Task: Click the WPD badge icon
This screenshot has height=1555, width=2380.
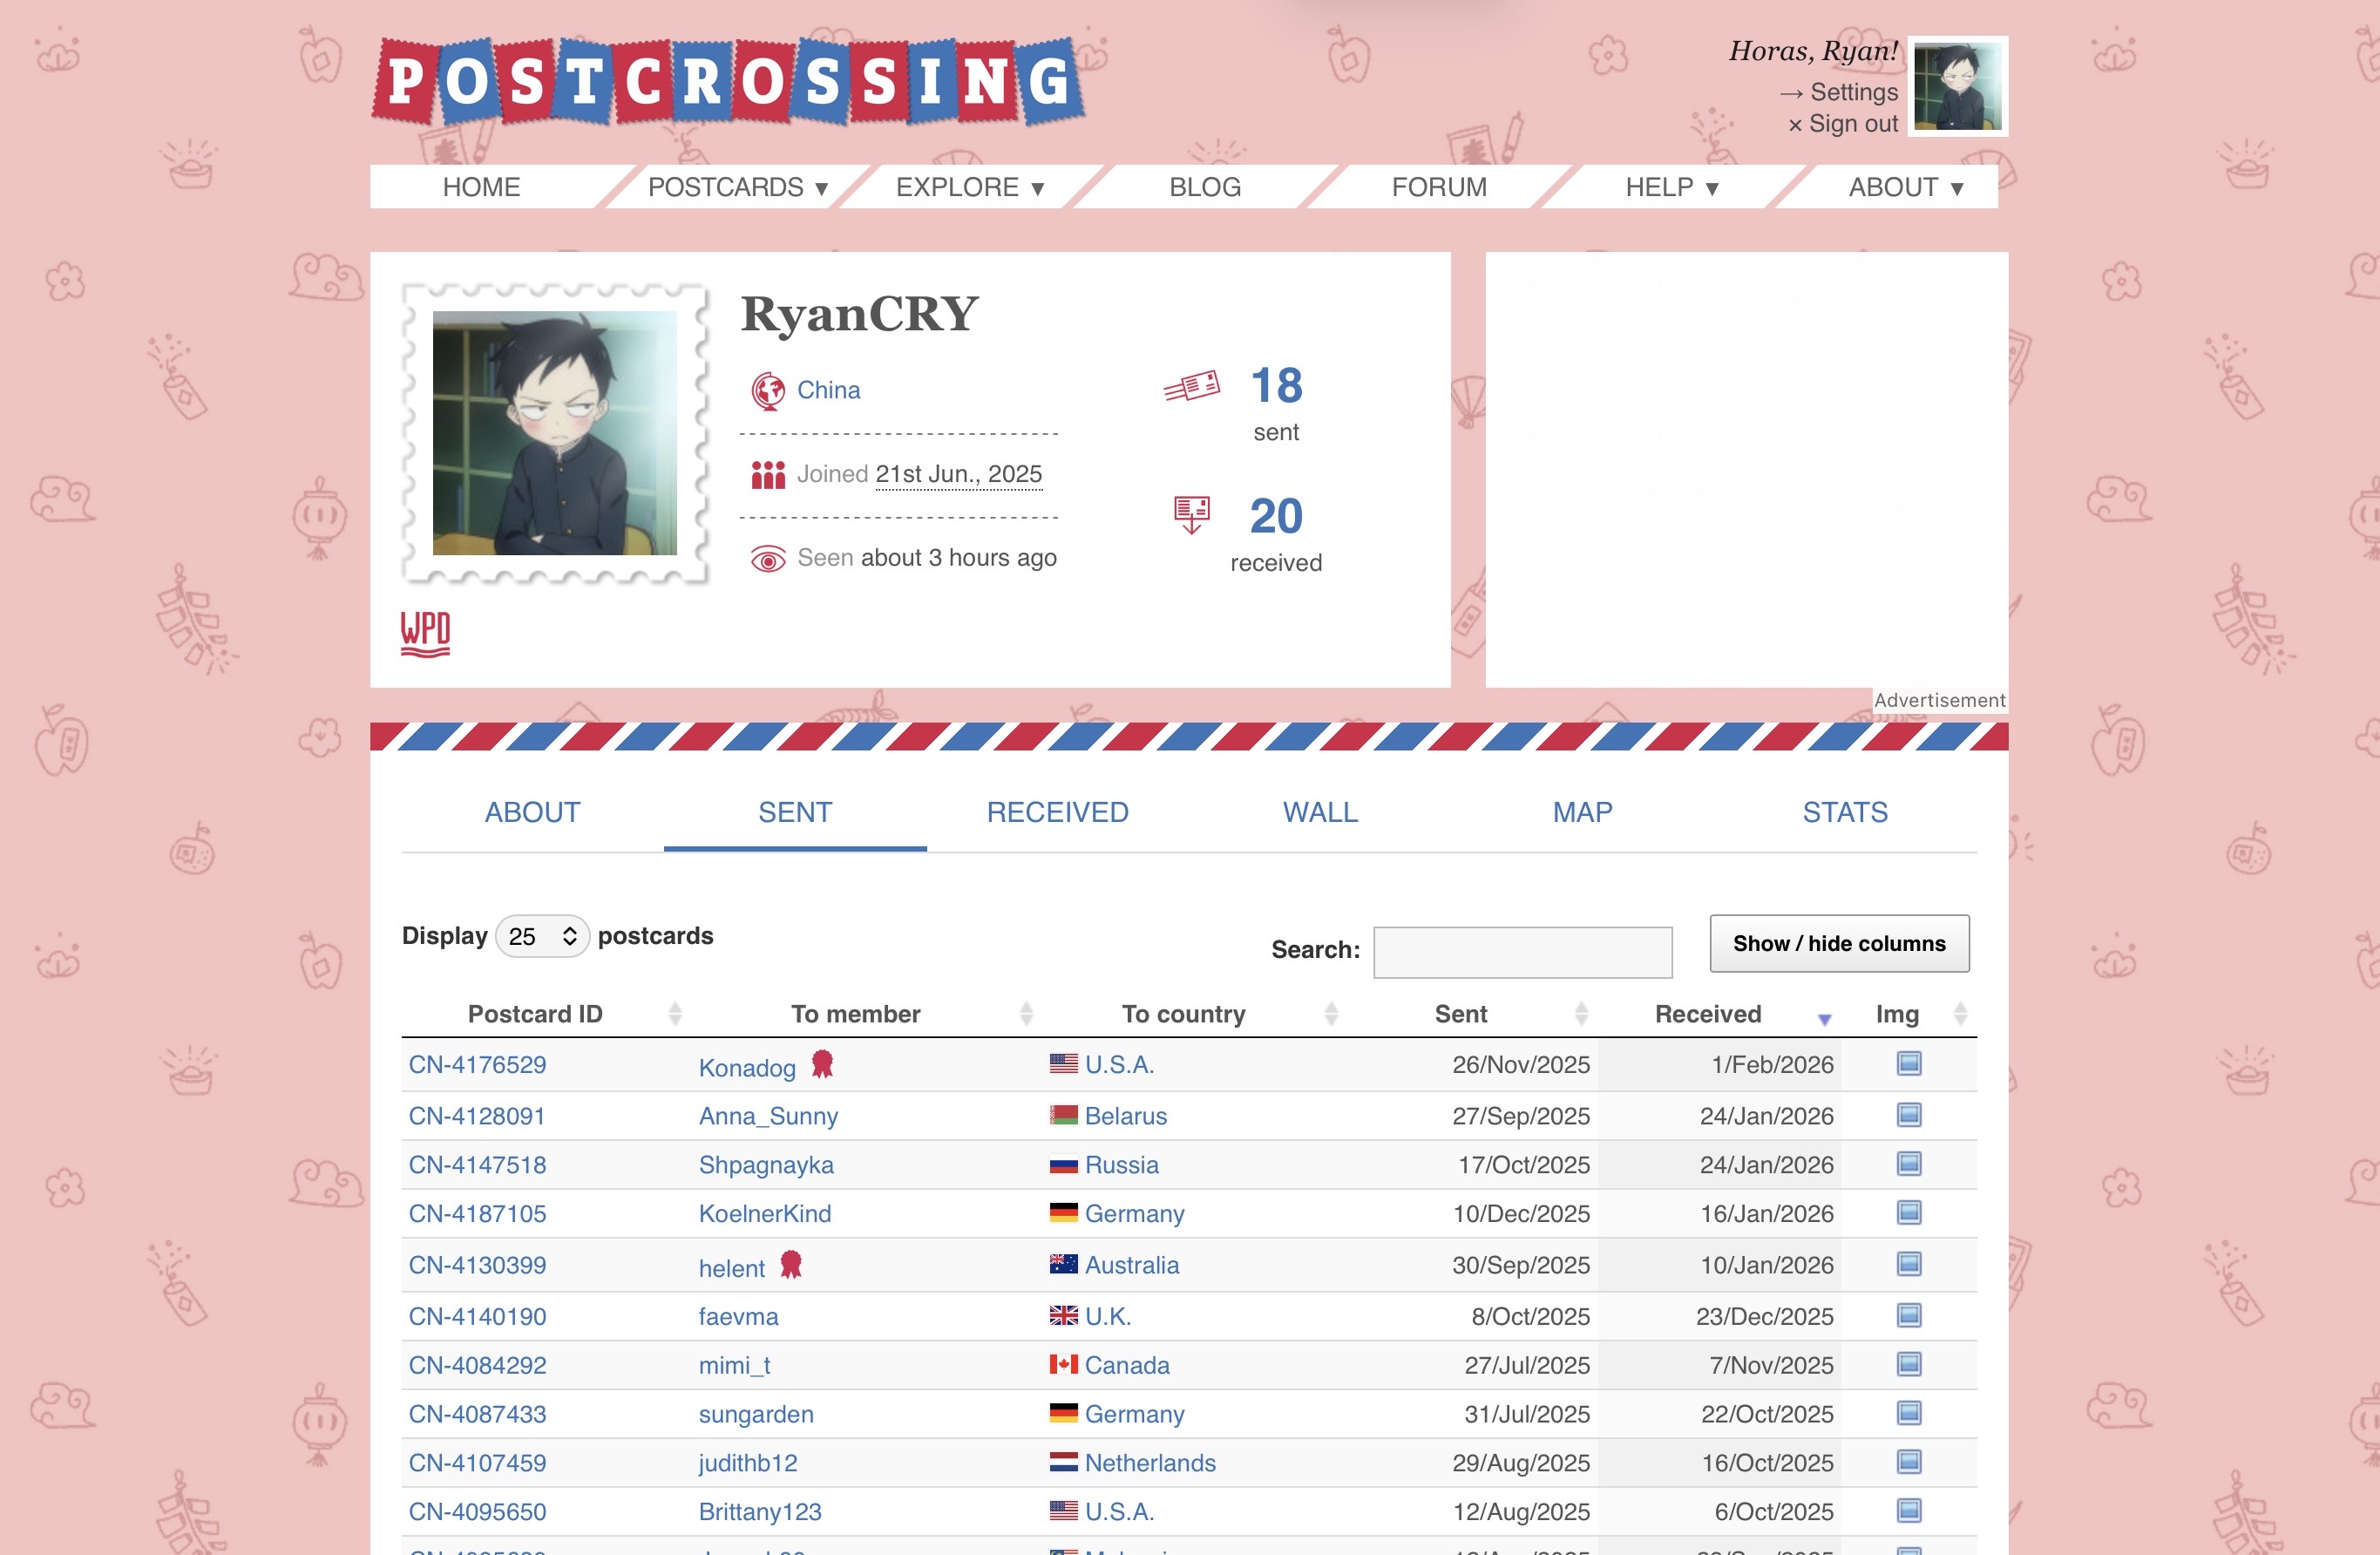Action: coord(425,633)
